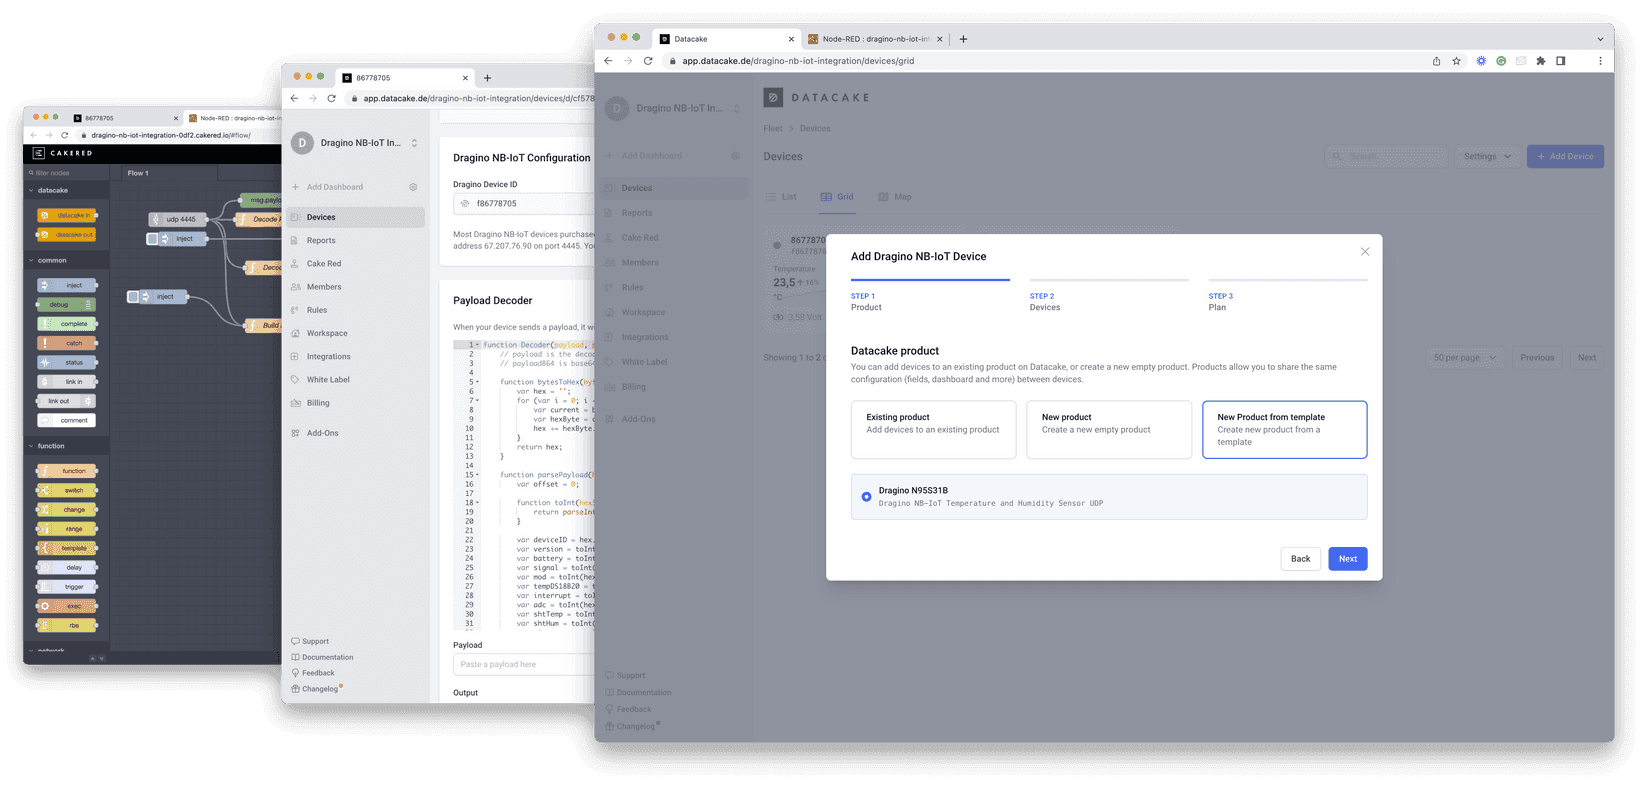Viewport: 1649px width, 788px height.
Task: Collapse the datacake palette category in Node-RED
Action: [x=67, y=190]
